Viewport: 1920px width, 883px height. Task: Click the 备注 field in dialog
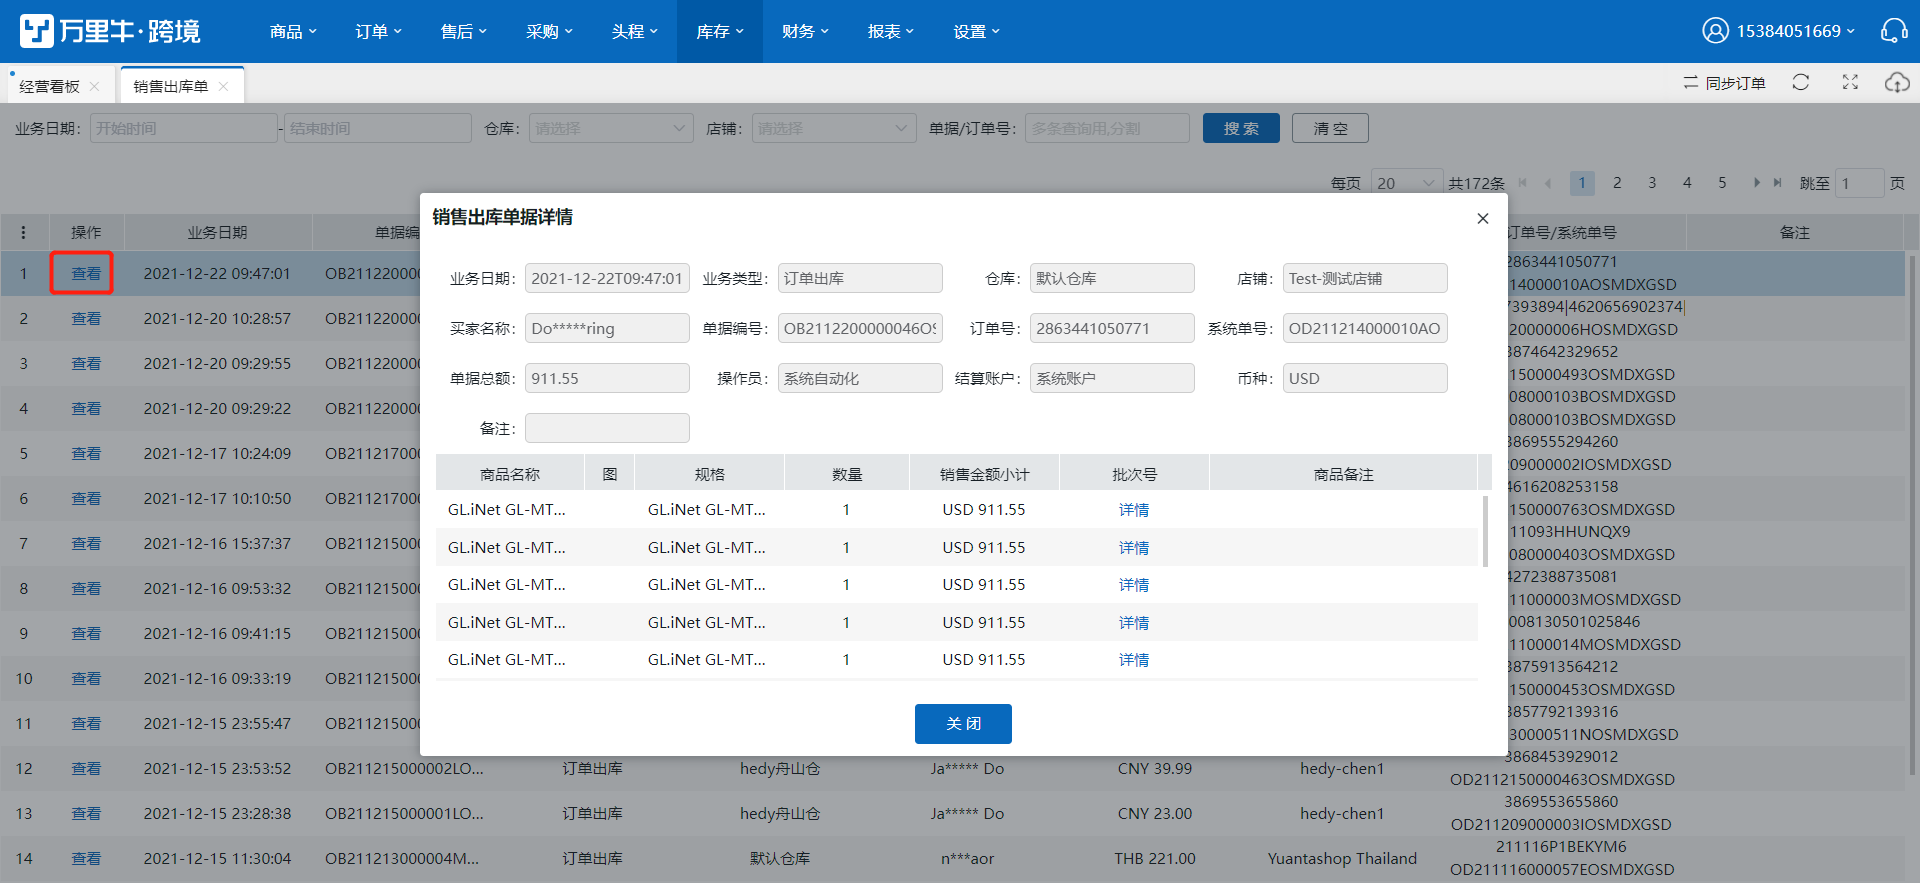(607, 428)
